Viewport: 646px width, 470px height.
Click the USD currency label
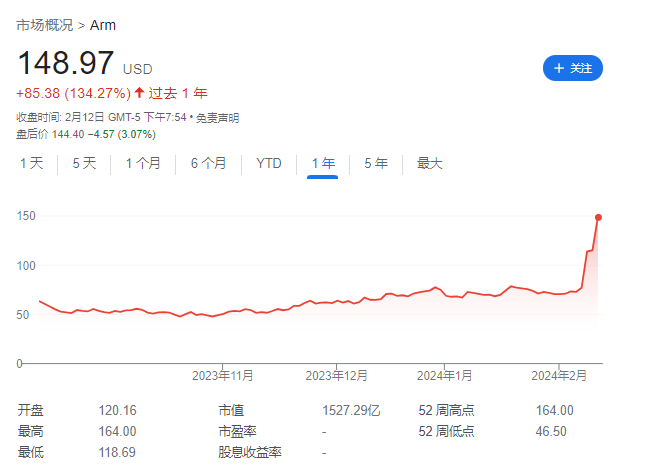(138, 69)
